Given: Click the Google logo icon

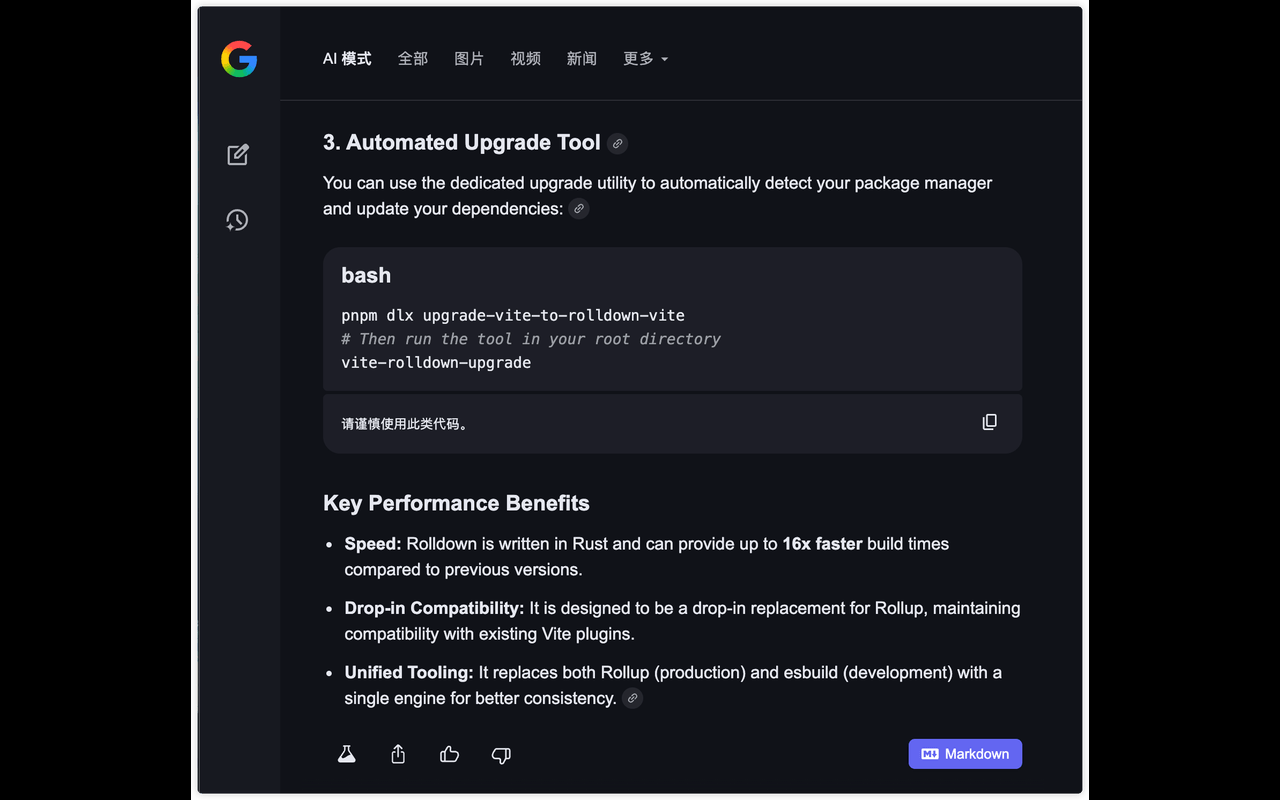Looking at the screenshot, I should [x=239, y=60].
